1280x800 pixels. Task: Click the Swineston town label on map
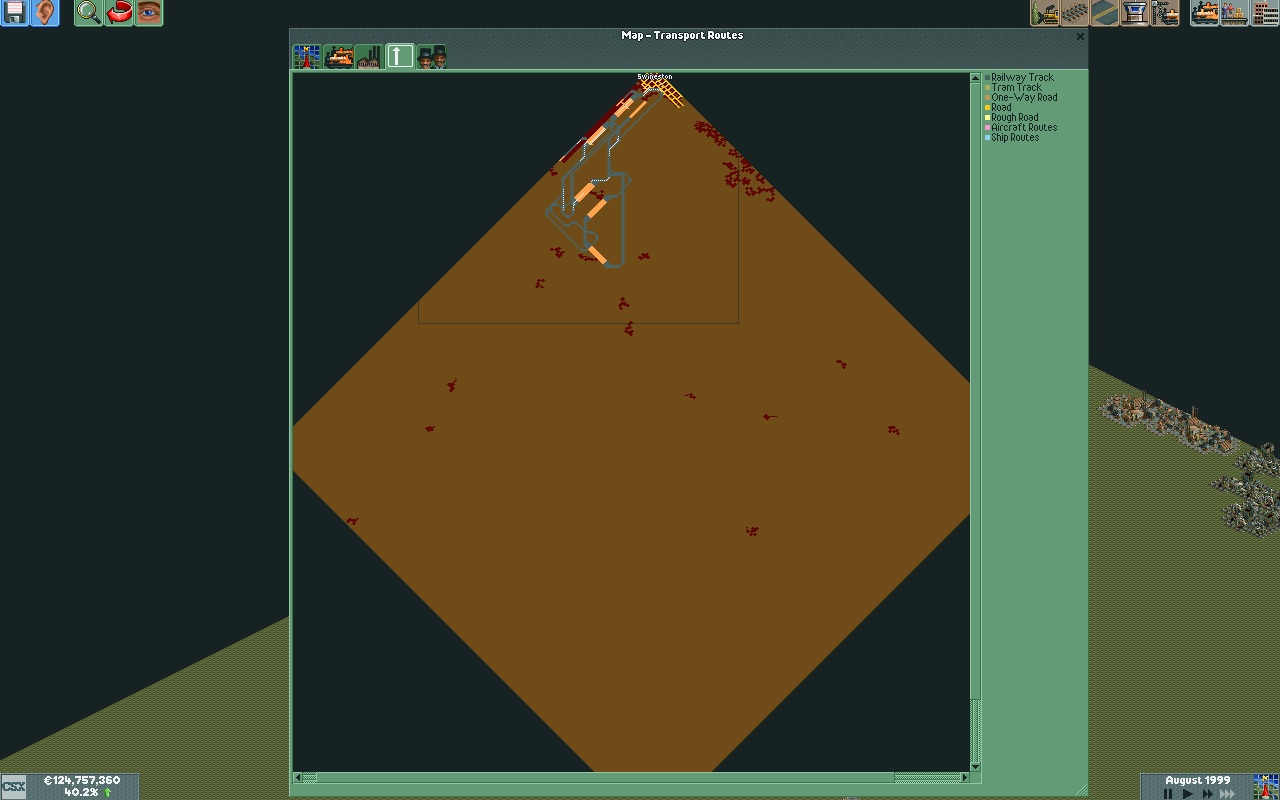pyautogui.click(x=655, y=77)
